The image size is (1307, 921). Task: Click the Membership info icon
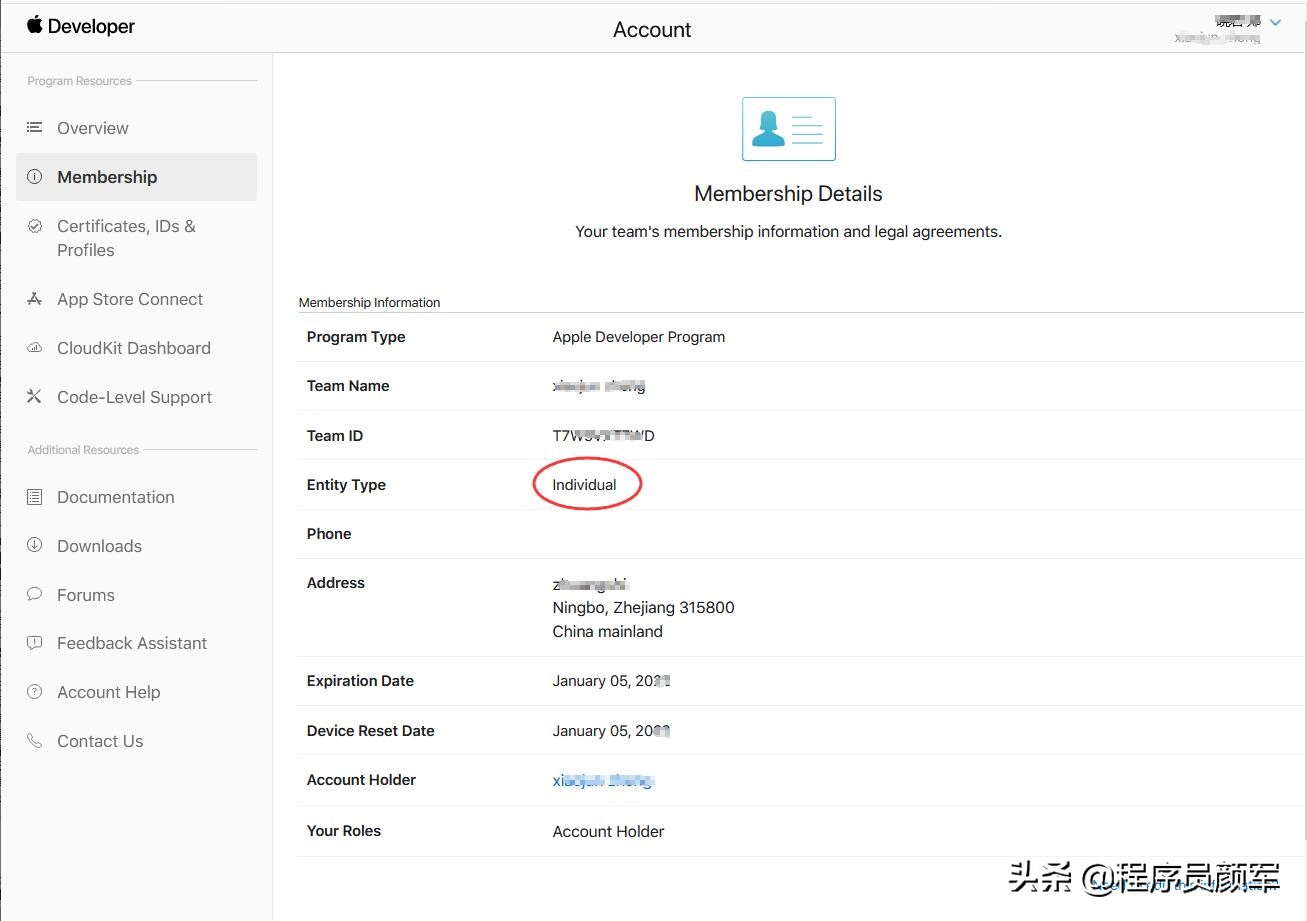[35, 177]
